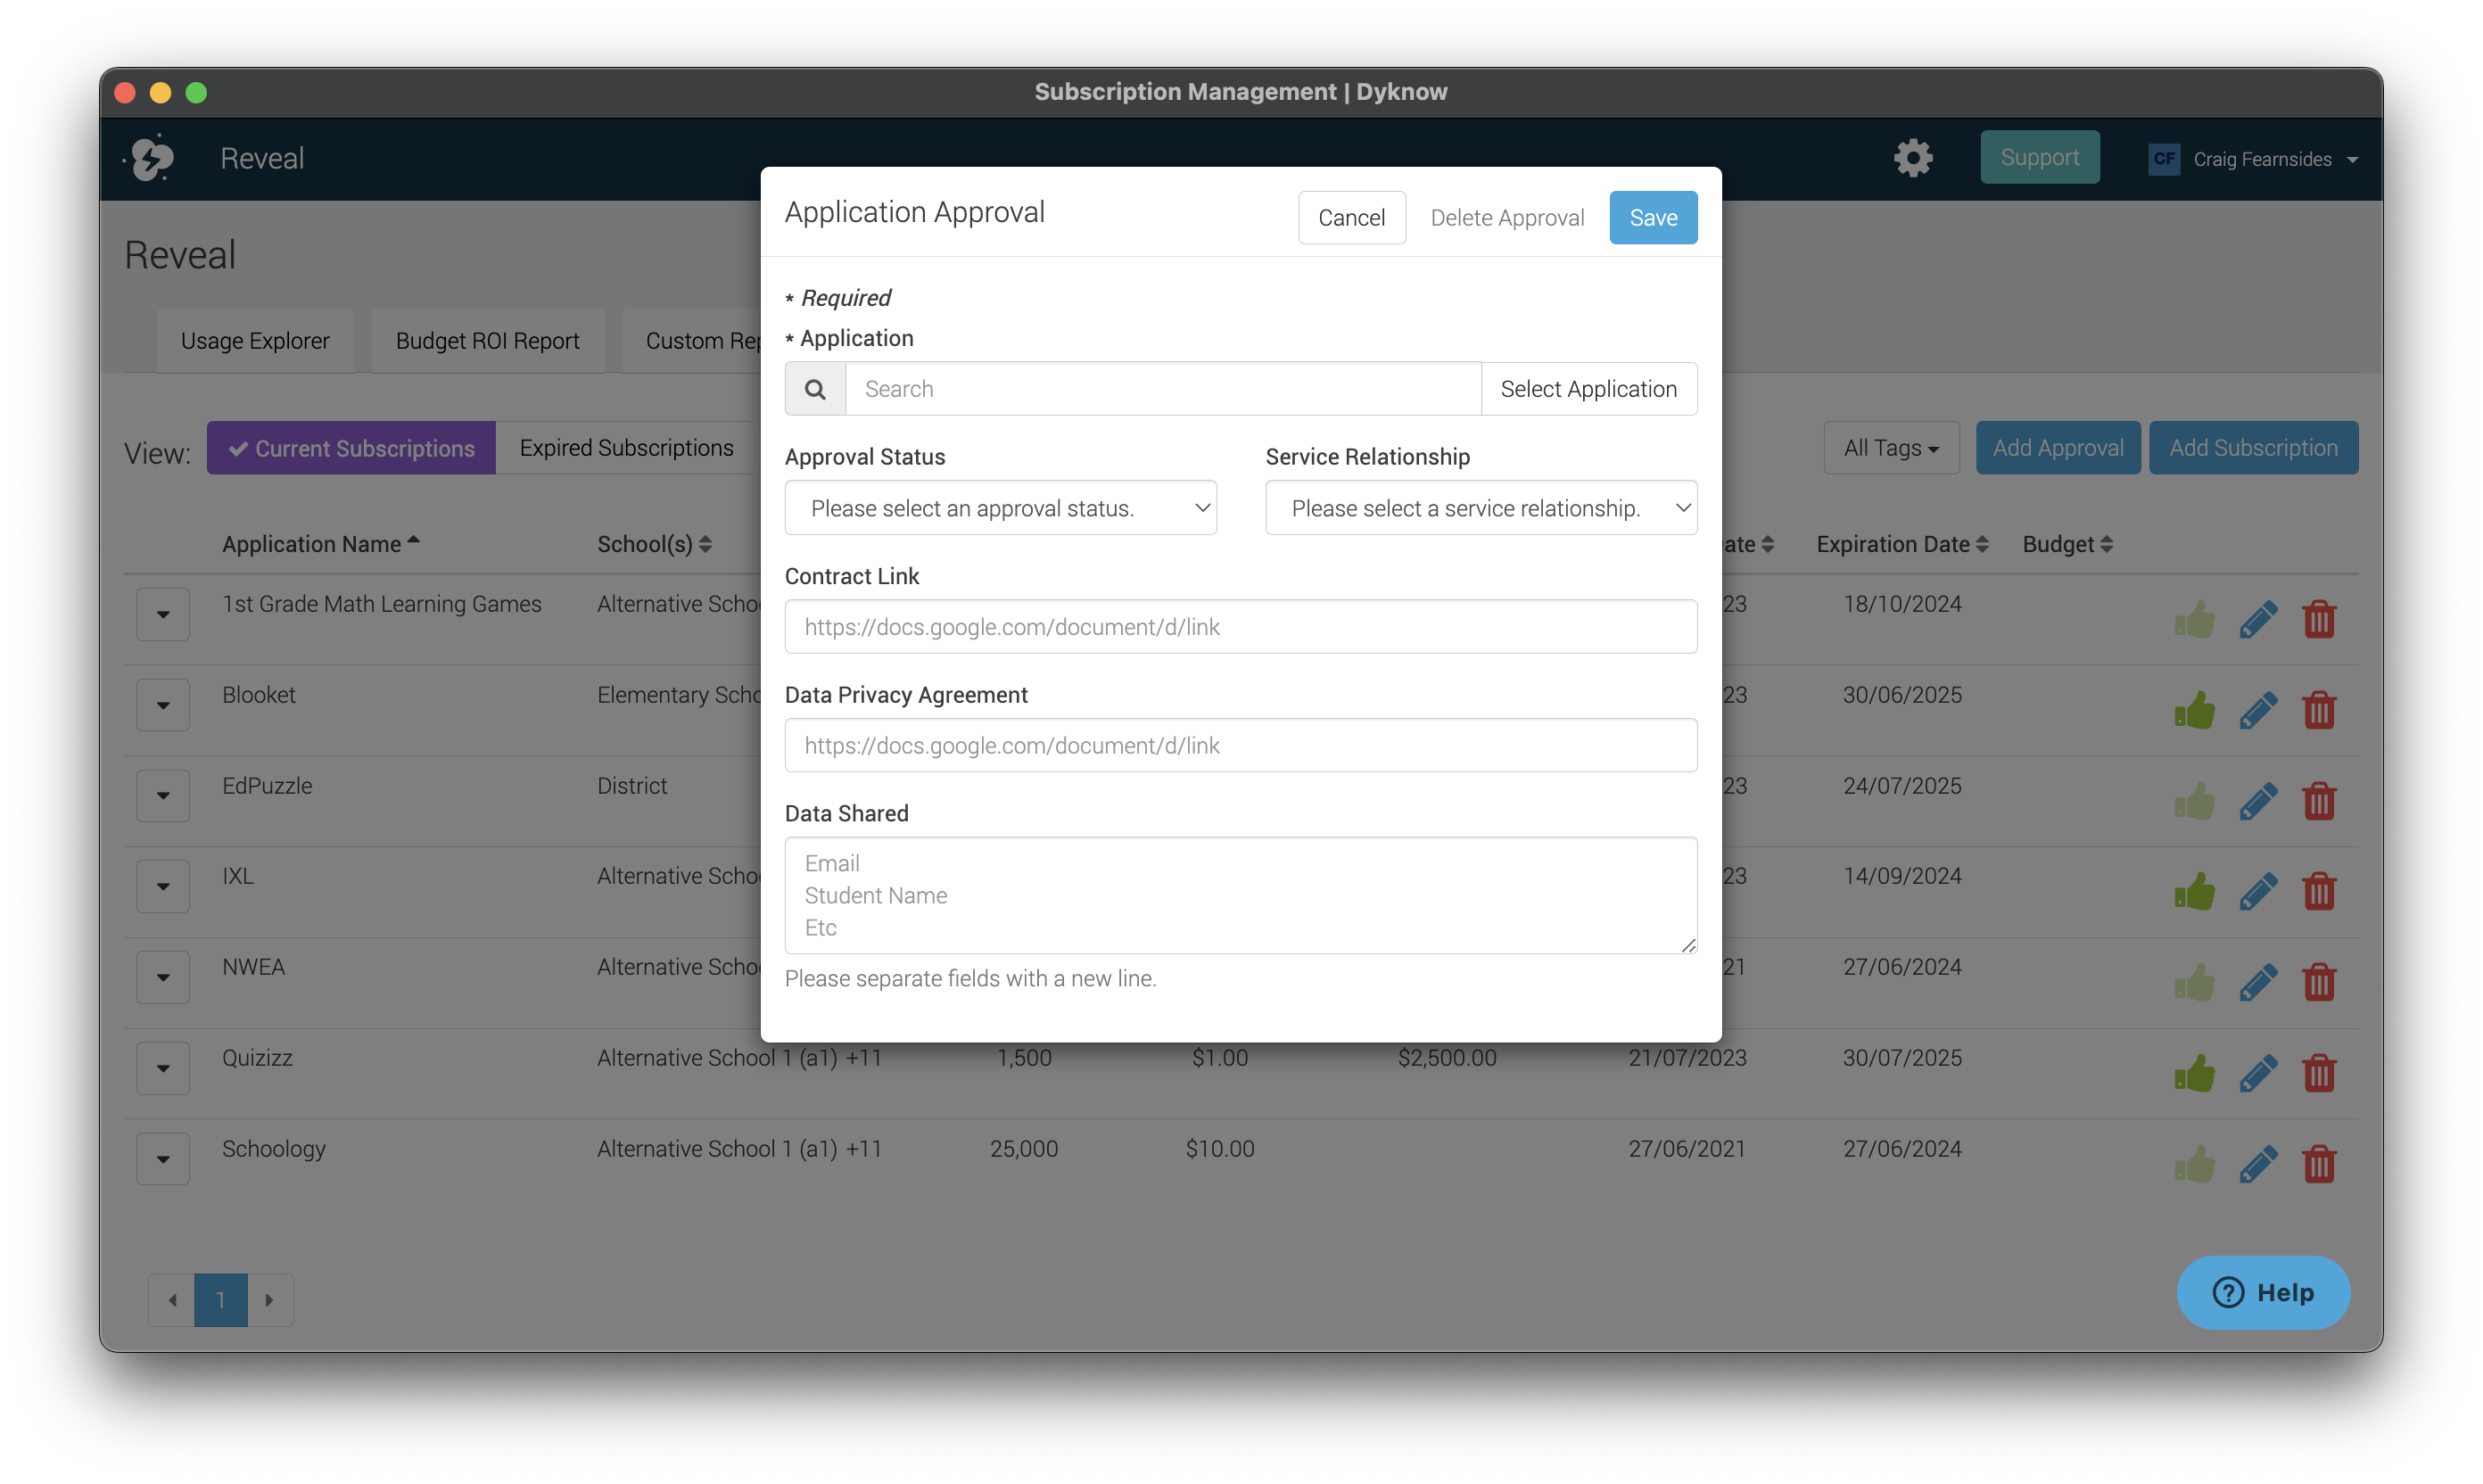The image size is (2483, 1484).
Task: Edit the IXL subscription with pencil icon
Action: pos(2258,892)
